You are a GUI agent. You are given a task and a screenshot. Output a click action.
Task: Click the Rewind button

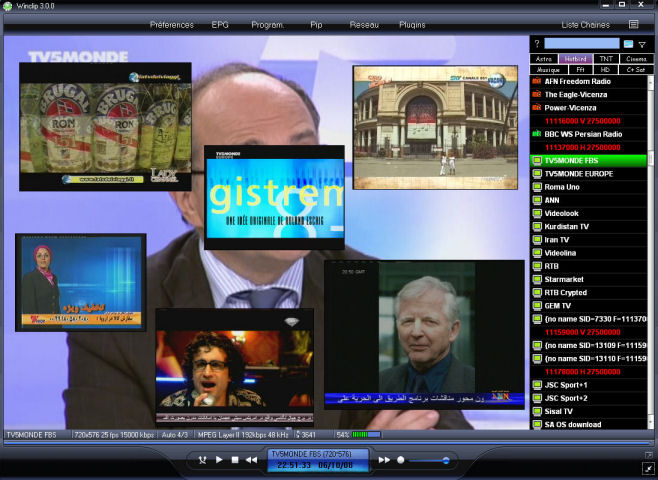click(x=251, y=460)
